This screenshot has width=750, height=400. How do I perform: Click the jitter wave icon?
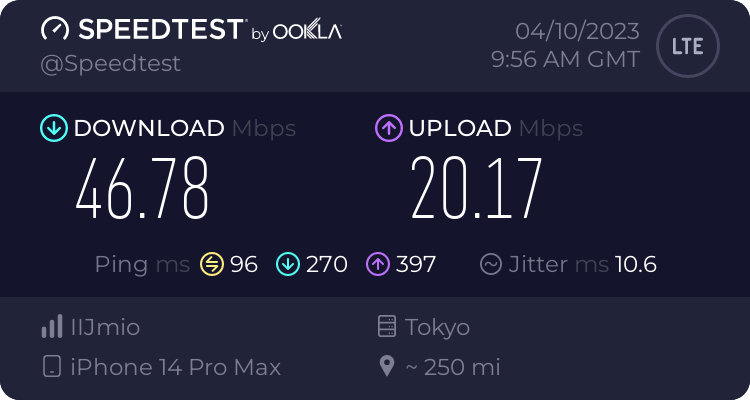[x=491, y=264]
